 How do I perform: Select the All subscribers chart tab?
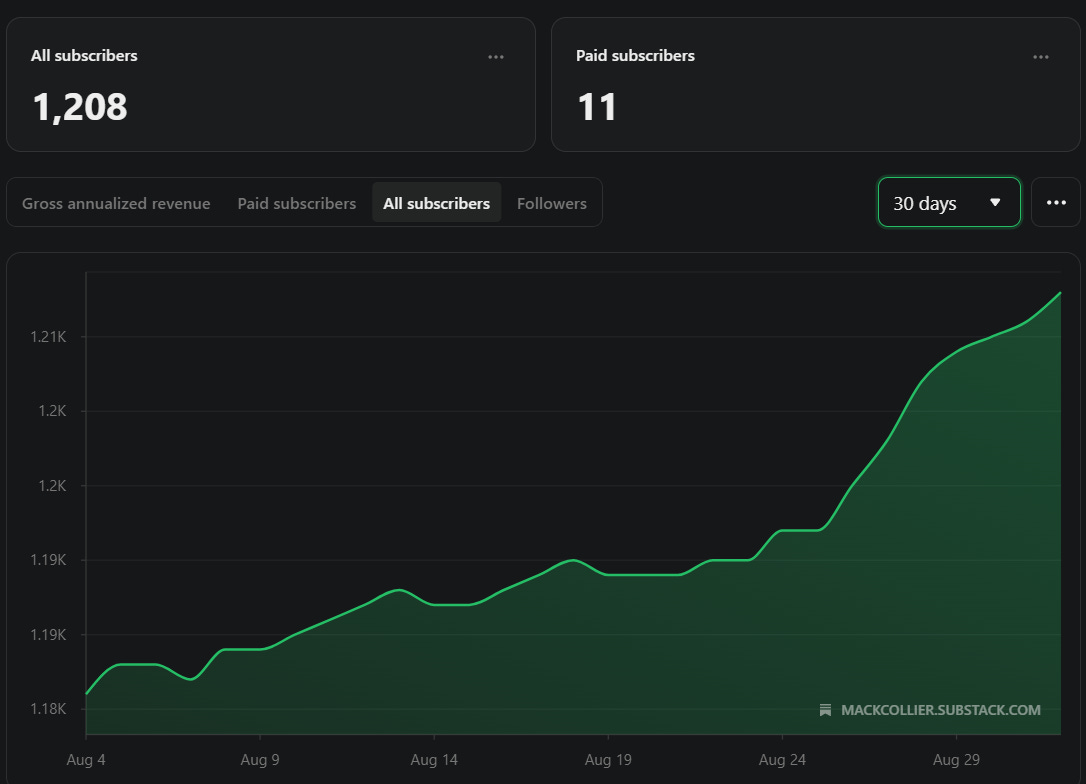click(x=436, y=203)
